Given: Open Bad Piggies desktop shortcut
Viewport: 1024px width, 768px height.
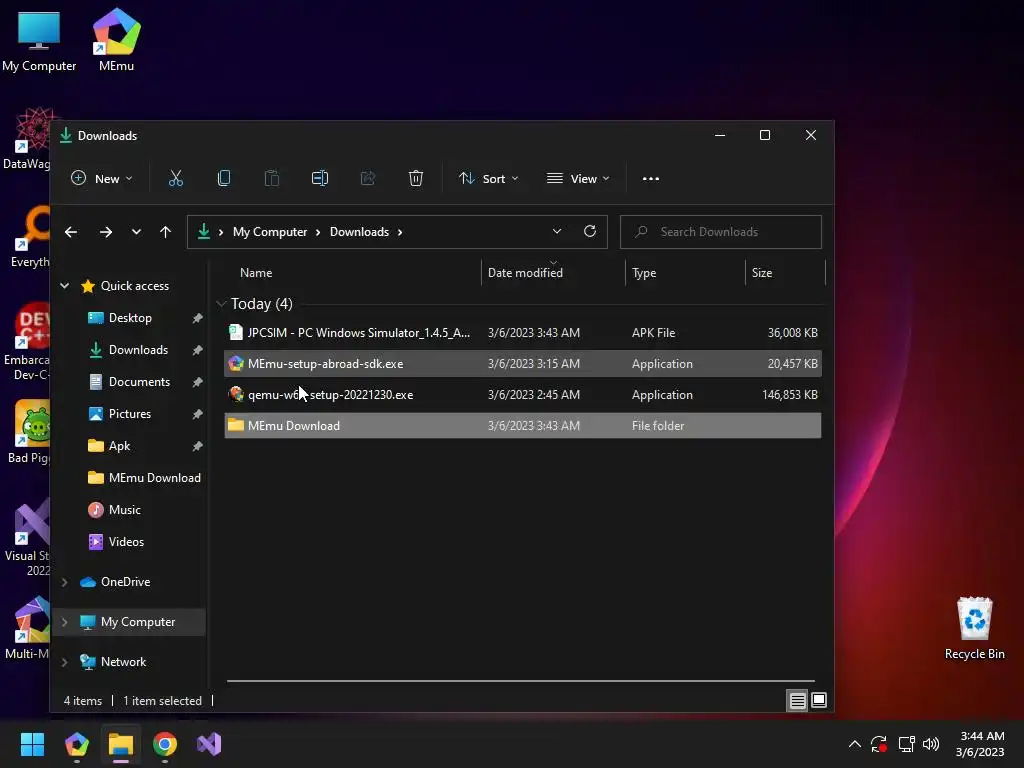Looking at the screenshot, I should coord(28,432).
